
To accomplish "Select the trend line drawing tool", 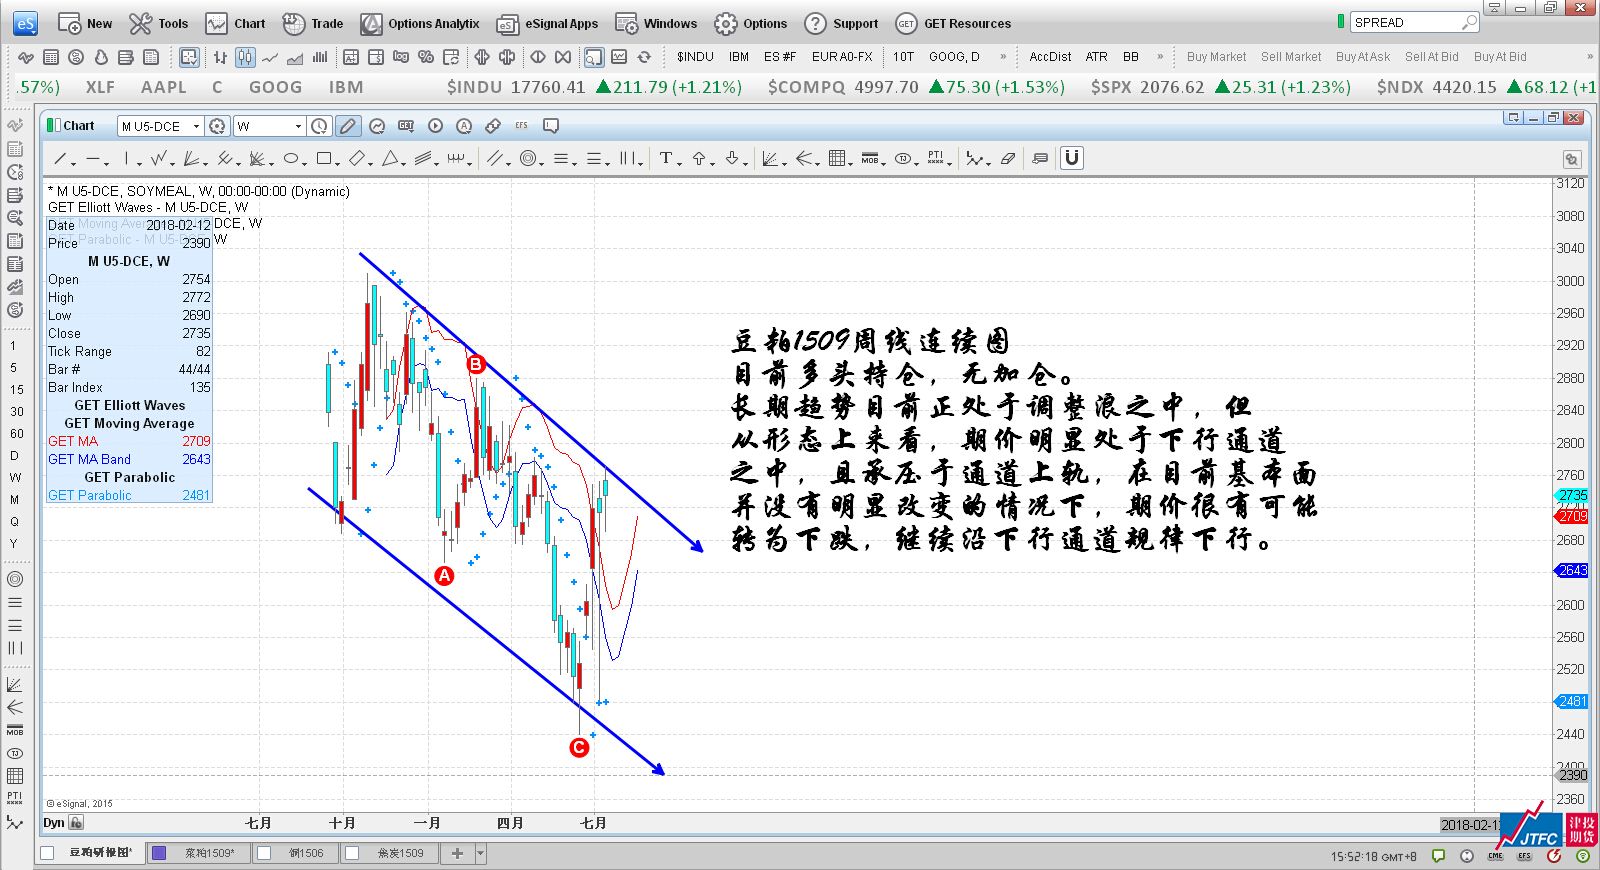I will tap(60, 158).
